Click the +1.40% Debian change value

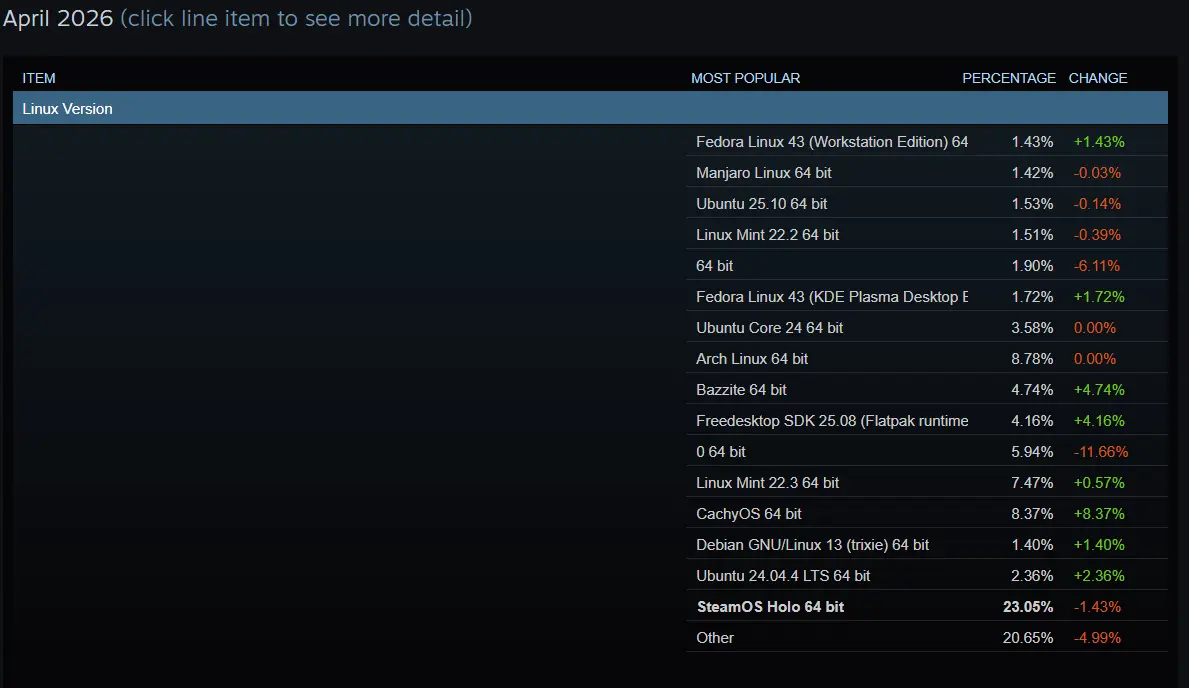coord(1099,545)
